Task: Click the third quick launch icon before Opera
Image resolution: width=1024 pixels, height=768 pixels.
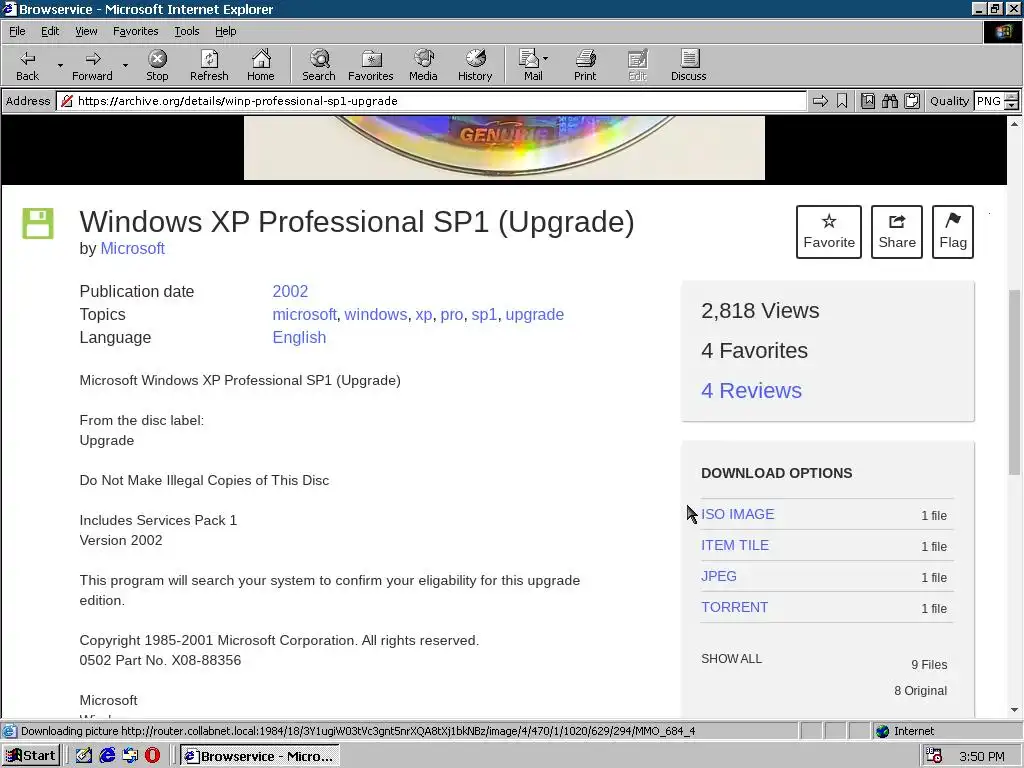Action: [130, 756]
